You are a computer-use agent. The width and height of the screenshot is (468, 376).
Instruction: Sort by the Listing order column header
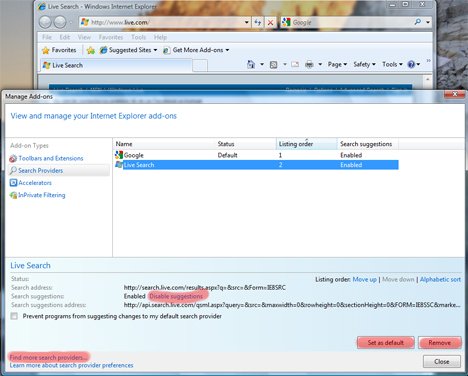(x=307, y=144)
